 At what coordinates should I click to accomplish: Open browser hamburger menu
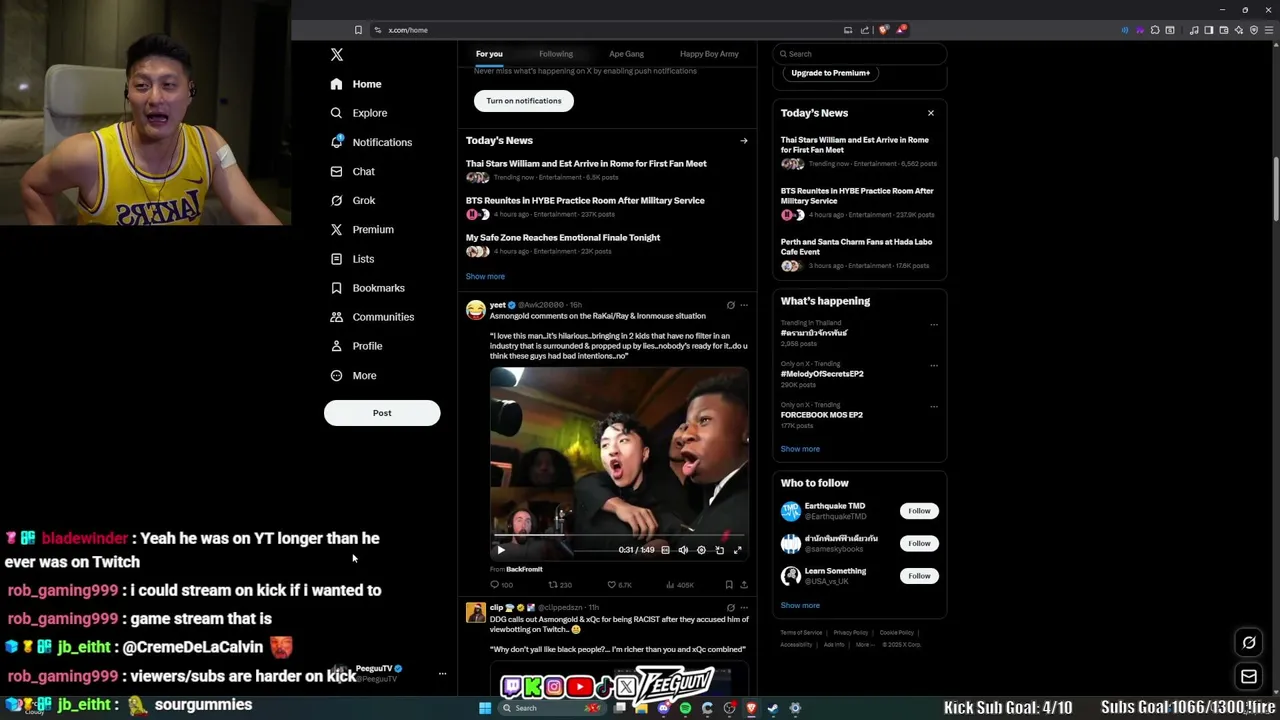(x=1267, y=30)
